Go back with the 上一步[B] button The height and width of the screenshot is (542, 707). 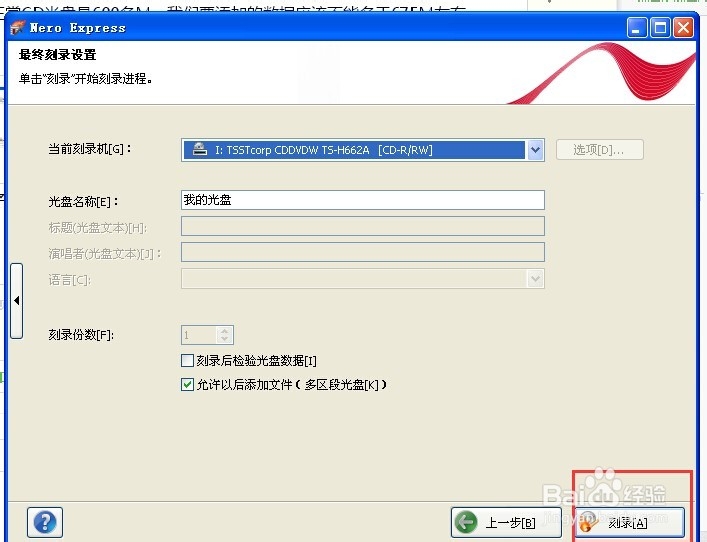point(506,522)
